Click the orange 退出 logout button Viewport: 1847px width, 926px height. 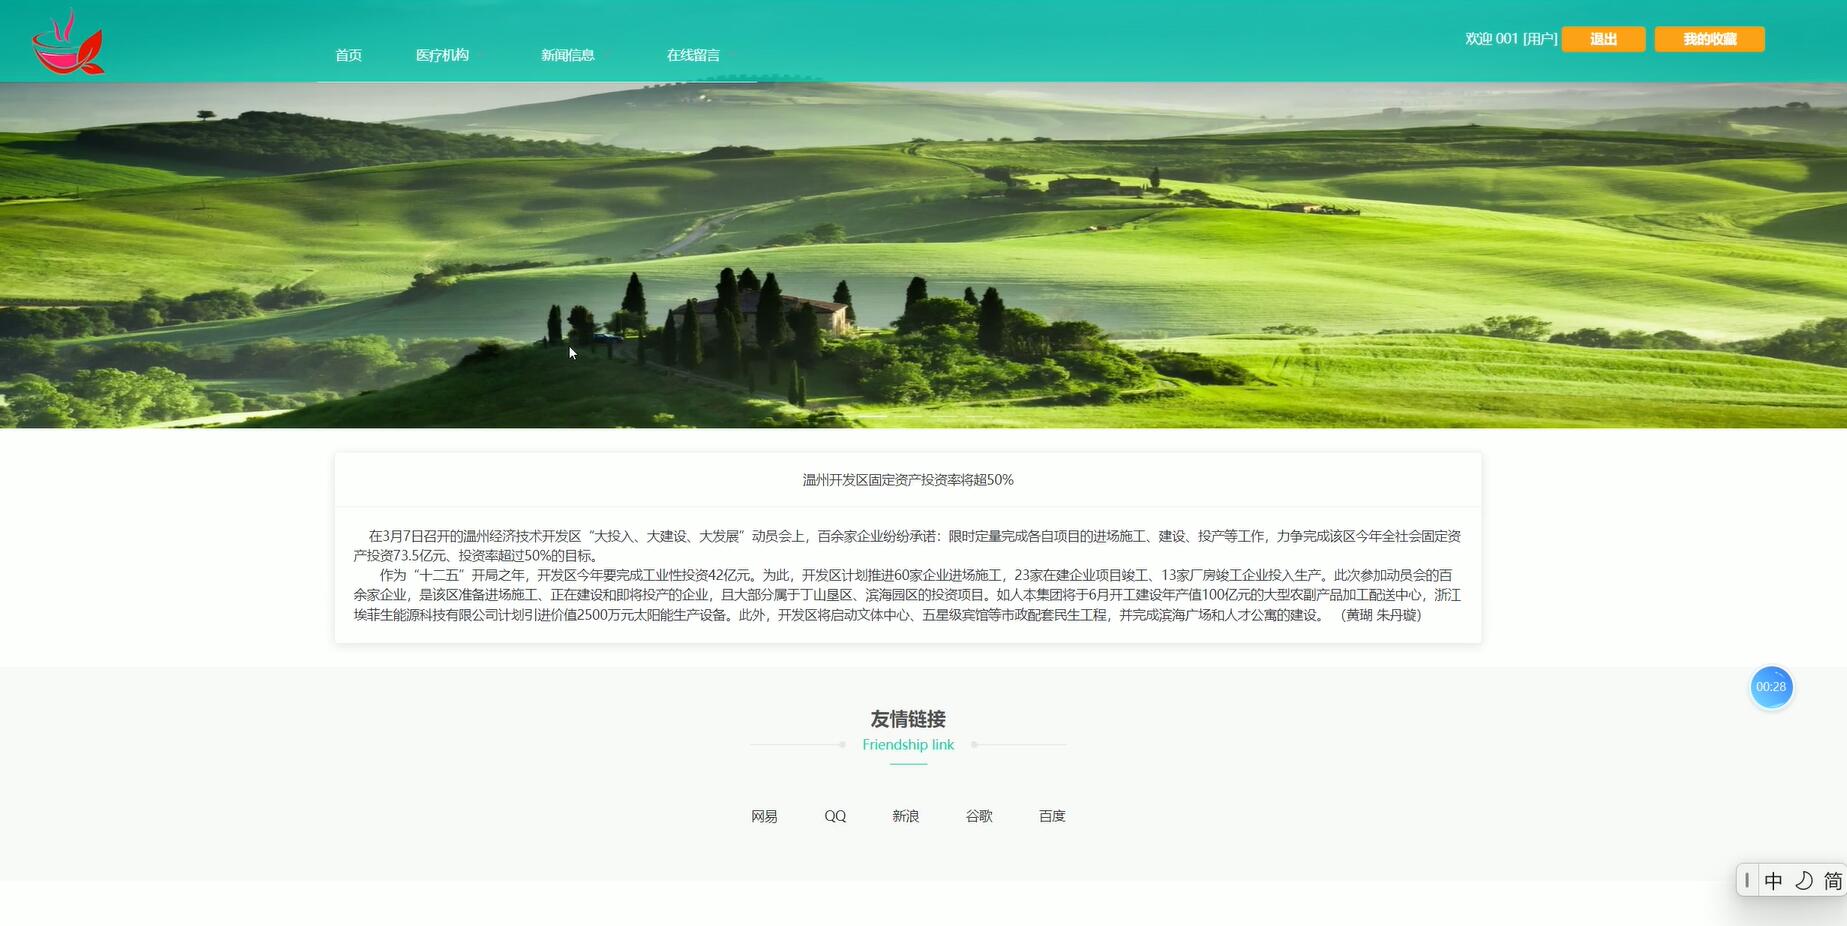click(x=1602, y=39)
